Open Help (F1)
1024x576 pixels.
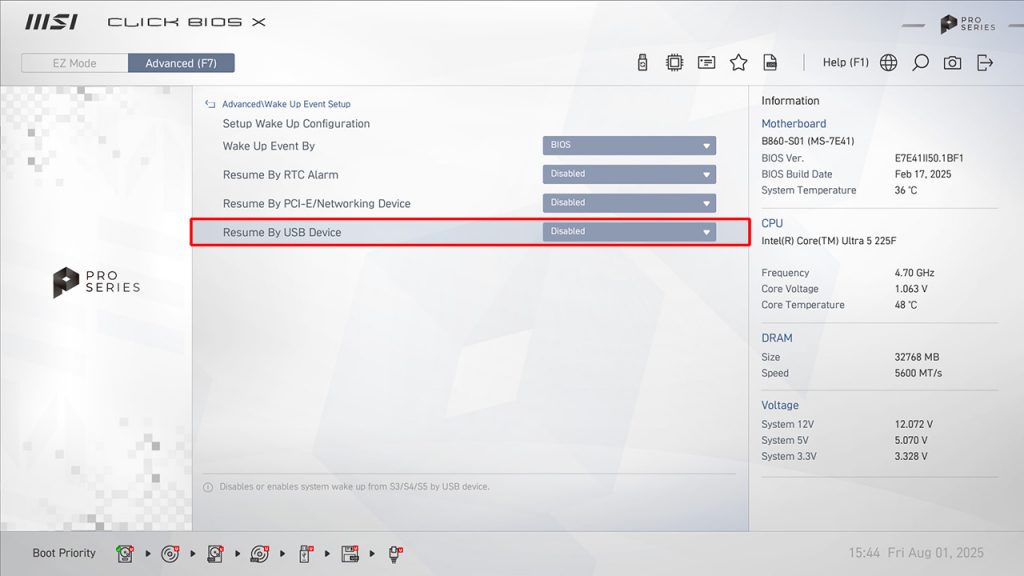click(x=845, y=63)
